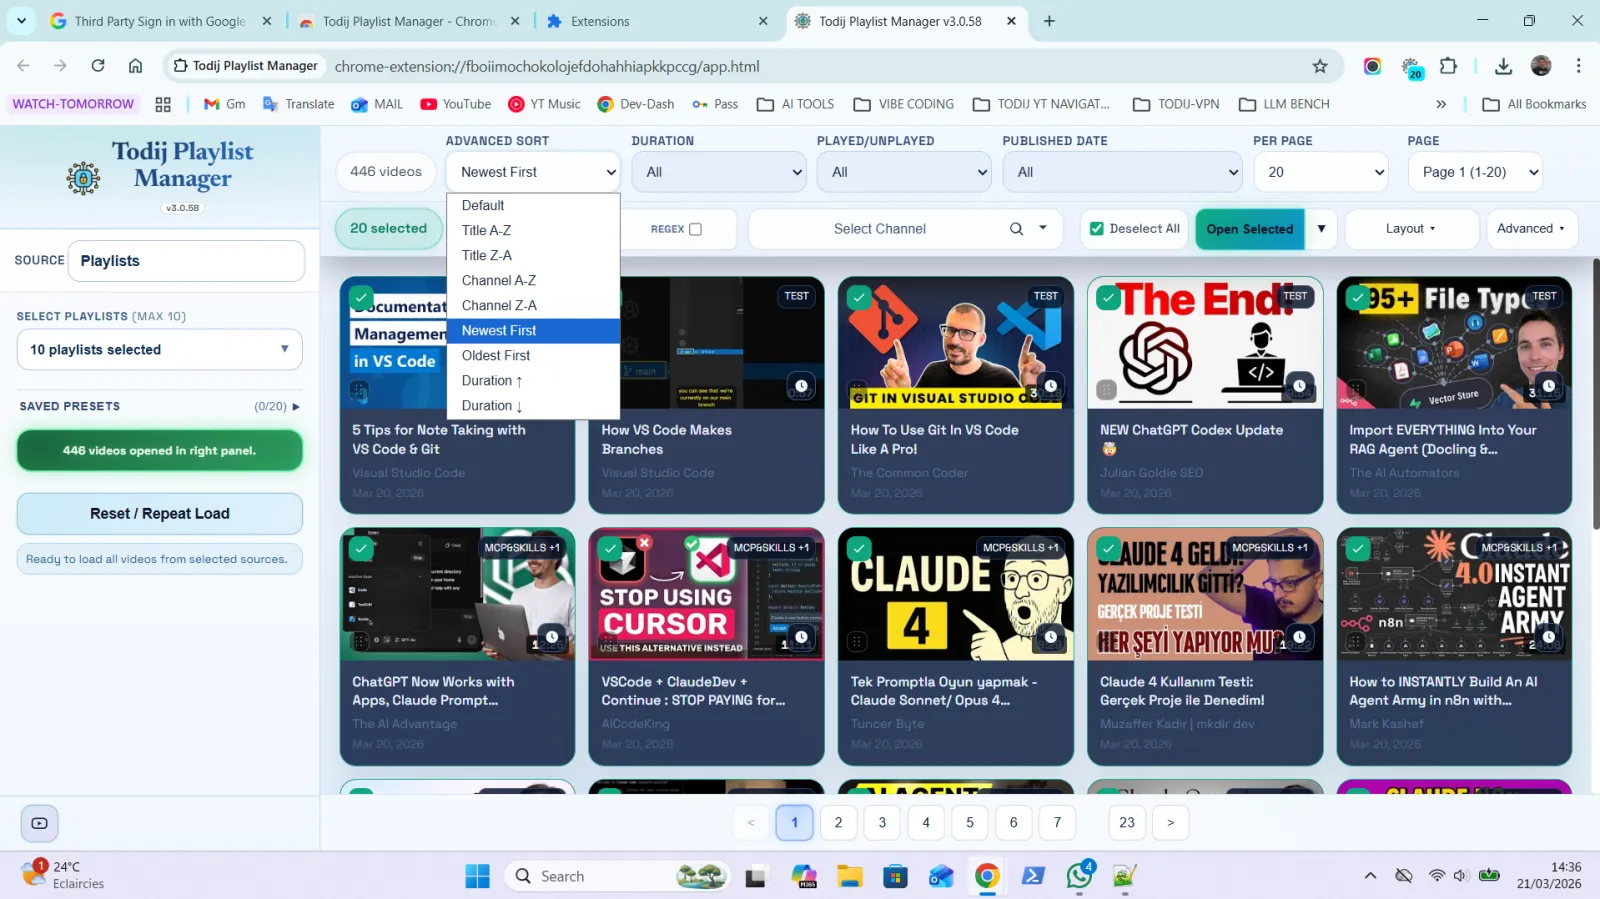1600x899 pixels.
Task: Open the YouTube bookmark
Action: (x=455, y=104)
